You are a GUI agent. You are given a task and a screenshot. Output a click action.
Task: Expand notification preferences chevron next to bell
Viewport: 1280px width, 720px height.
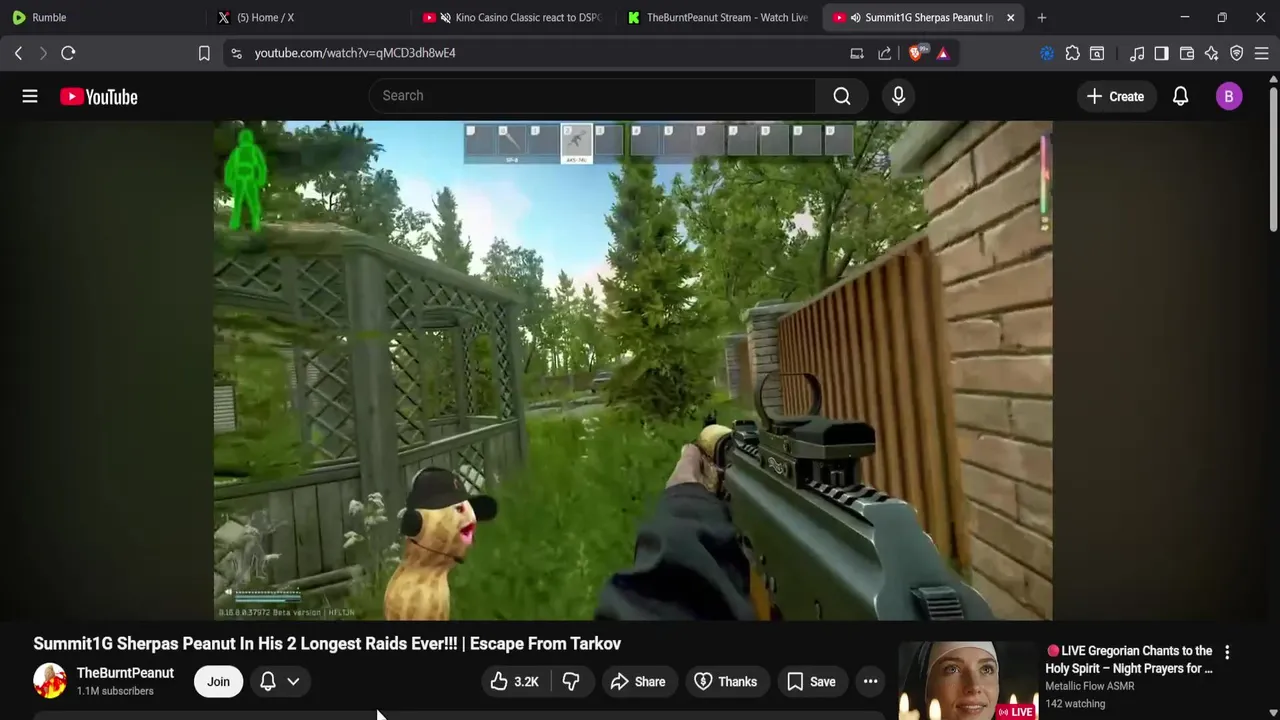click(293, 682)
